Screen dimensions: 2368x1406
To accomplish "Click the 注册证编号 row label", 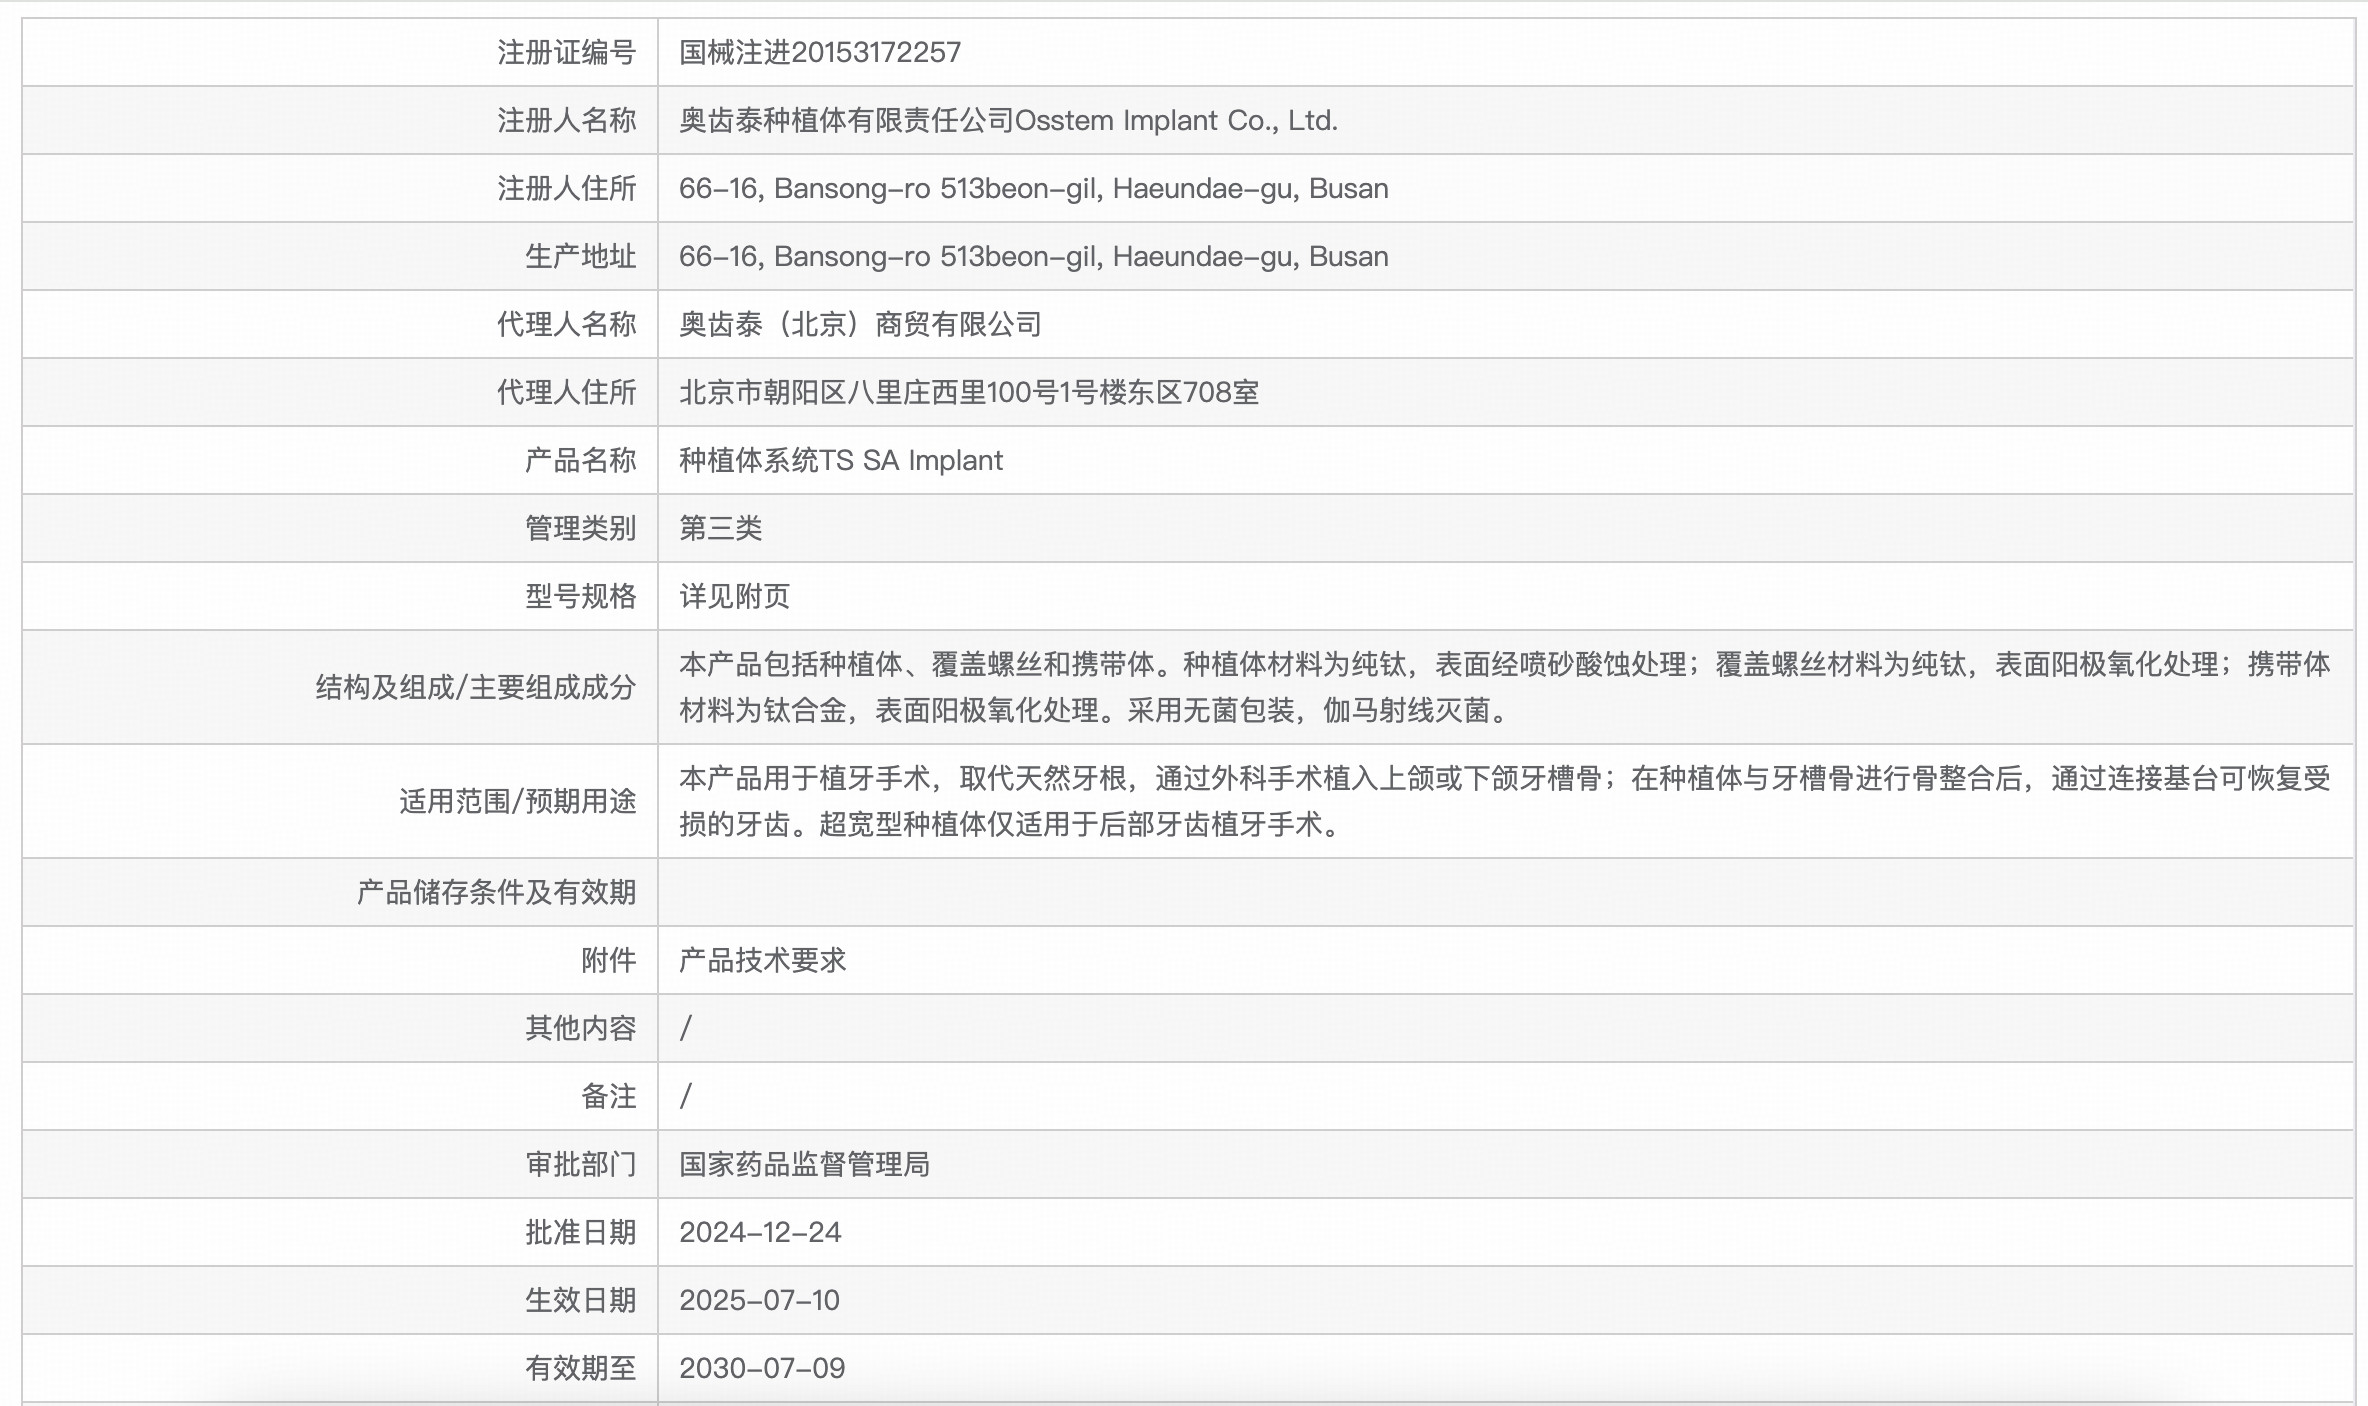I will (x=566, y=52).
